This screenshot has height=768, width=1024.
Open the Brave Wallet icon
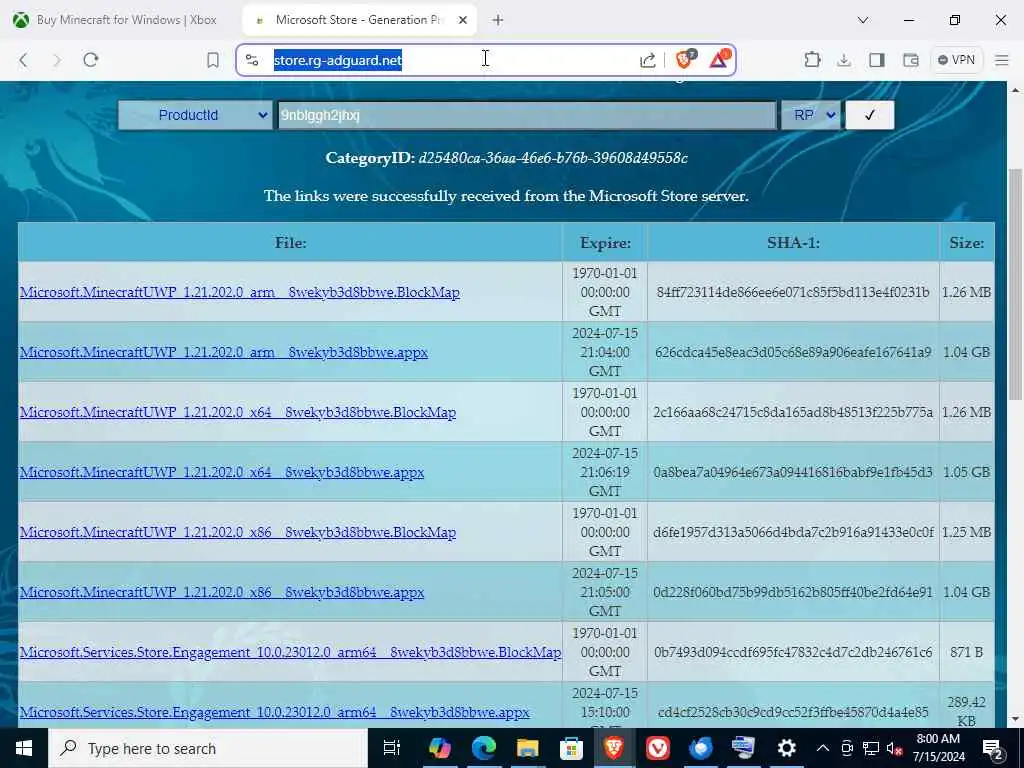tap(910, 60)
